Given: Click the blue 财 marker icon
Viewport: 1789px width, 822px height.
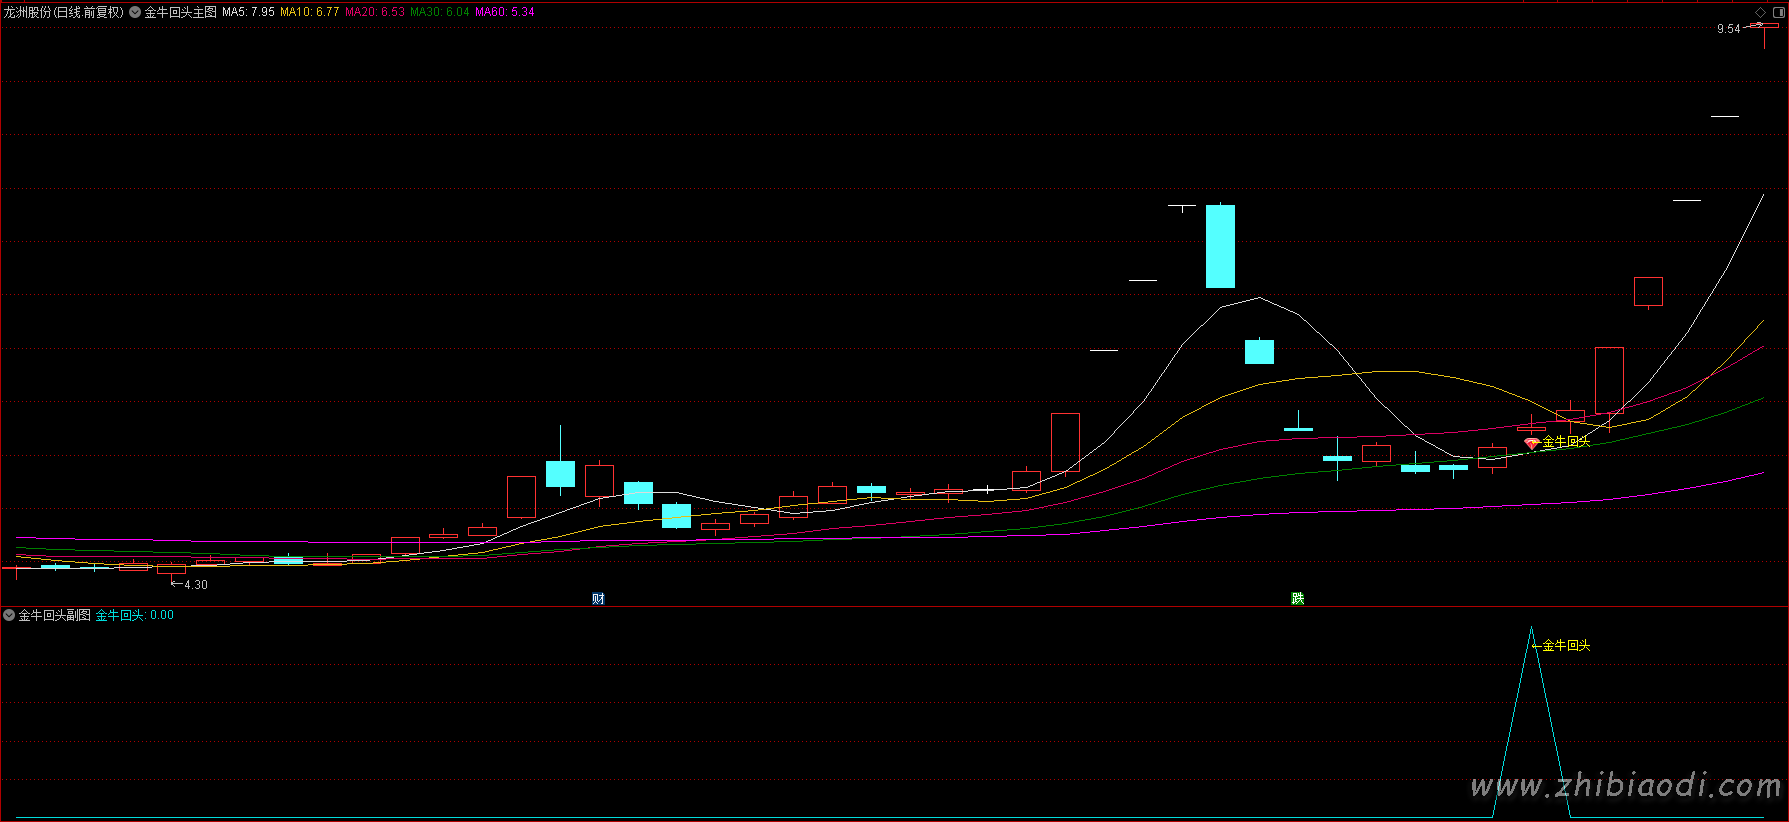Looking at the screenshot, I should (x=598, y=599).
